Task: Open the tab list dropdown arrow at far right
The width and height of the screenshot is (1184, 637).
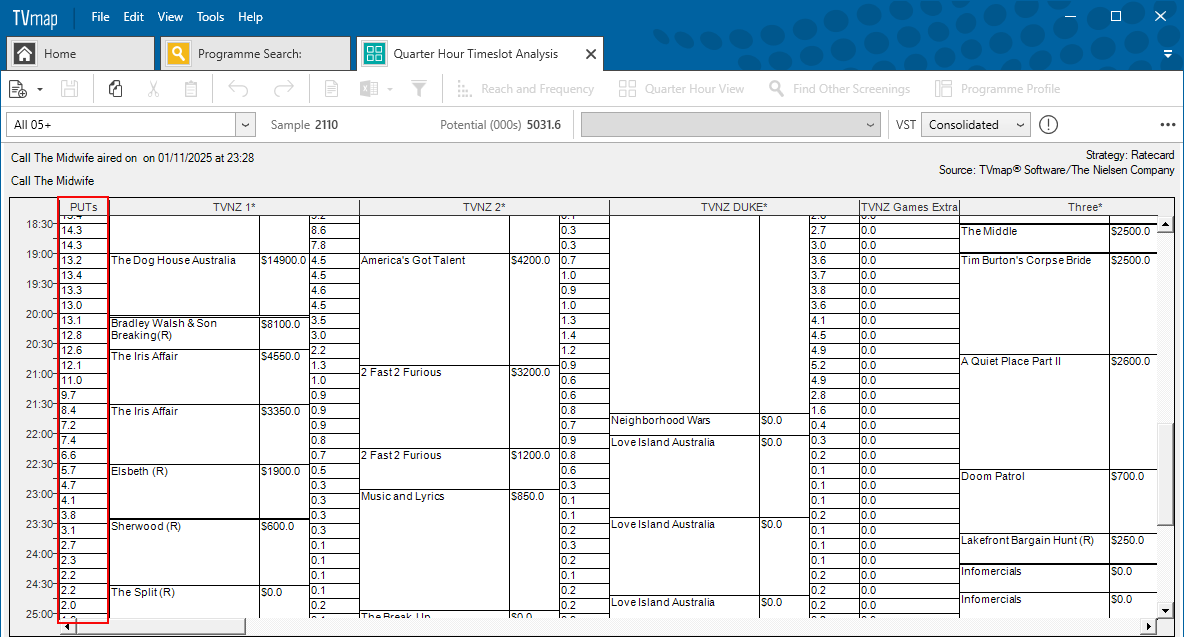Action: pos(1167,54)
